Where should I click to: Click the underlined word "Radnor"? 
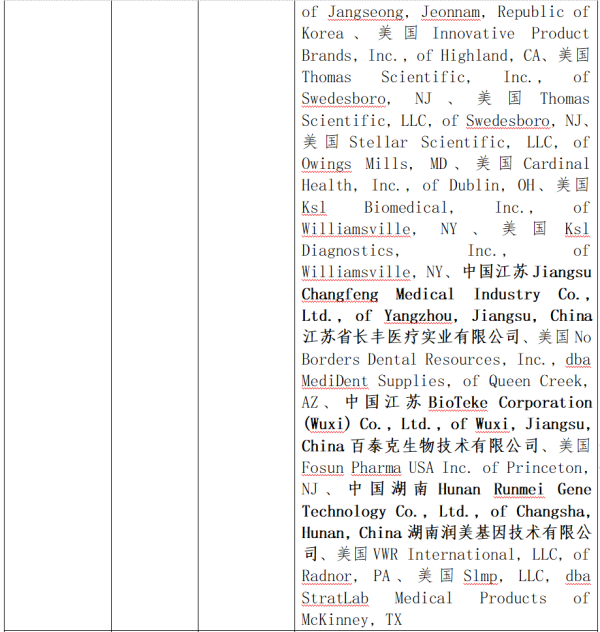pos(326,578)
